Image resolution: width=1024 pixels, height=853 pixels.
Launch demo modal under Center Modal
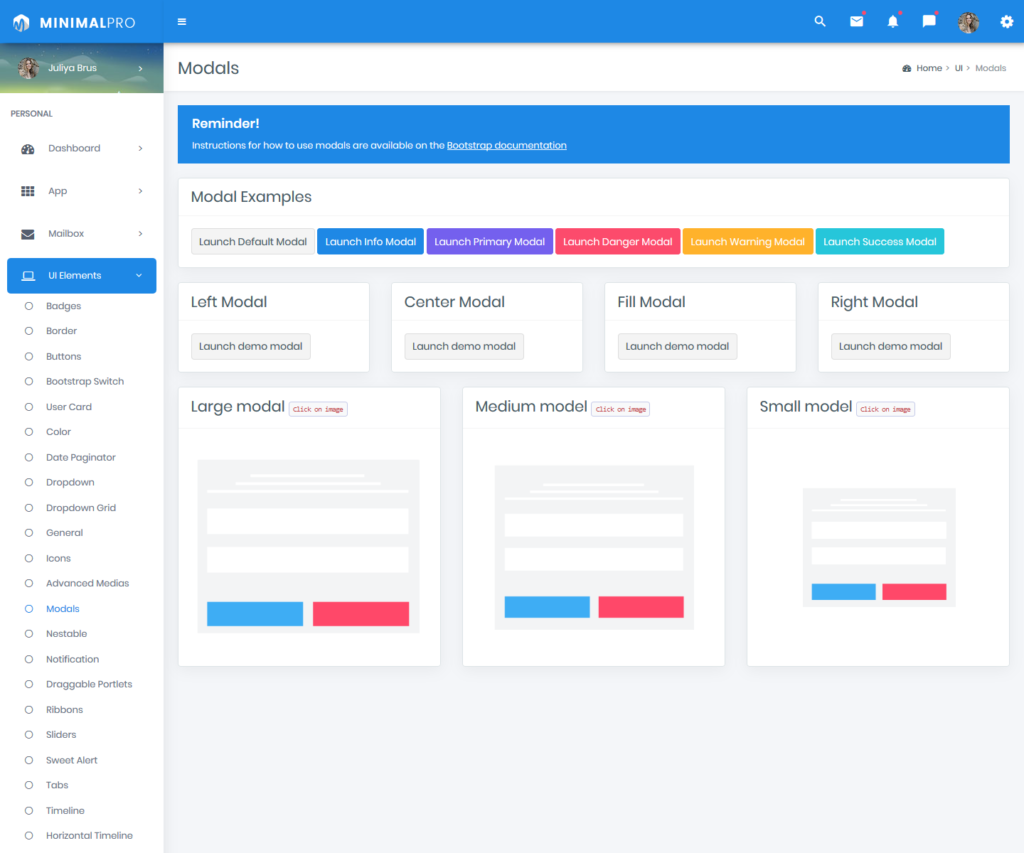click(464, 346)
